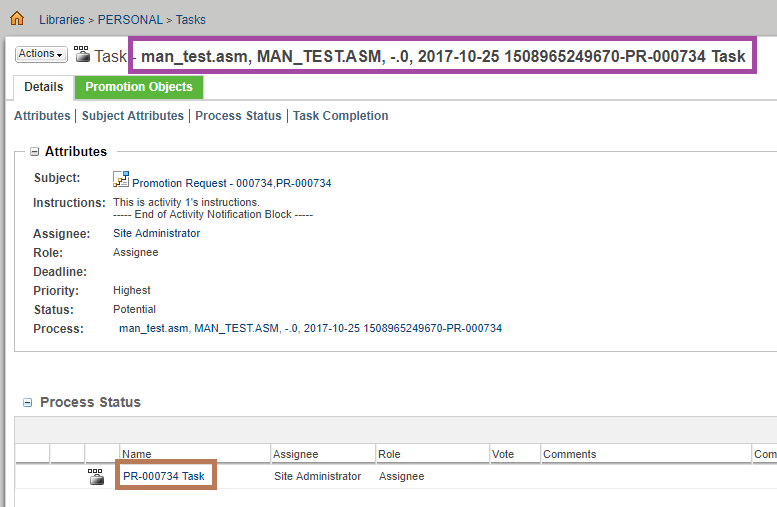
Task: Switch to the Promotion Objects tab
Action: coord(139,87)
